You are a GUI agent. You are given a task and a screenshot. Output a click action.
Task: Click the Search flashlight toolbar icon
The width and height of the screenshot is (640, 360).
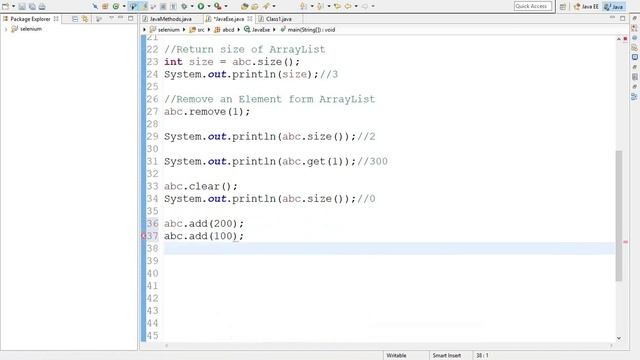pos(266,6)
